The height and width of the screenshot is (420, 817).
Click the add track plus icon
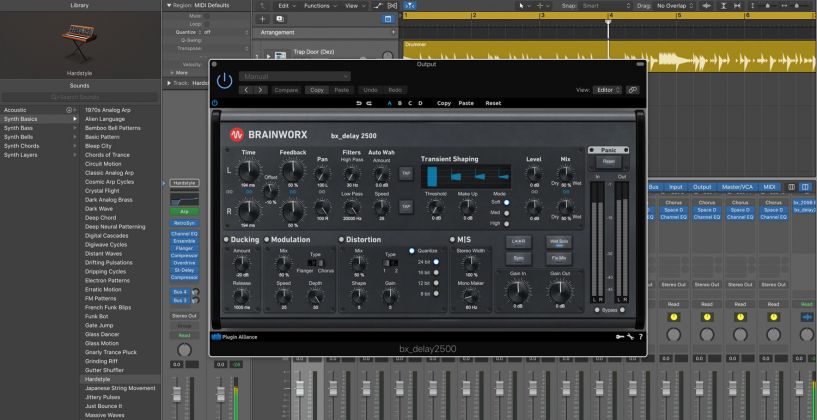click(263, 19)
